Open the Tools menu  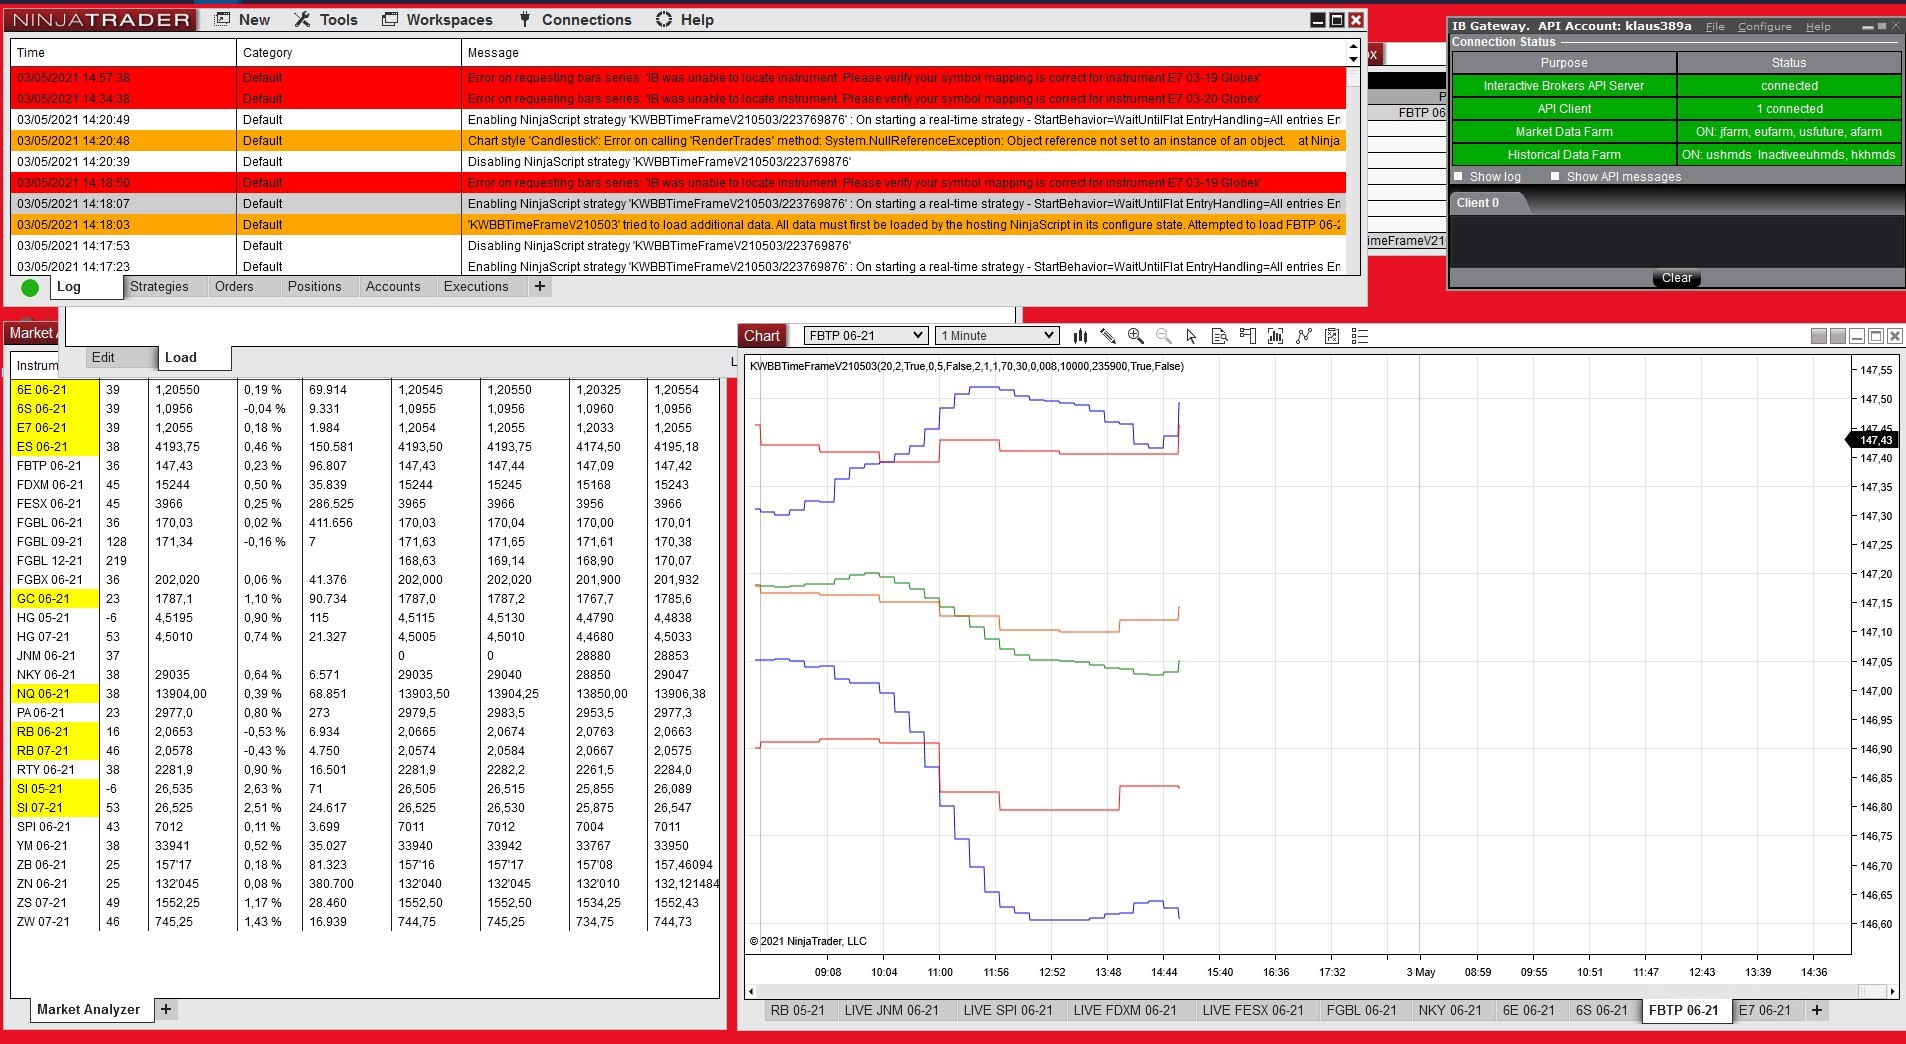327,20
